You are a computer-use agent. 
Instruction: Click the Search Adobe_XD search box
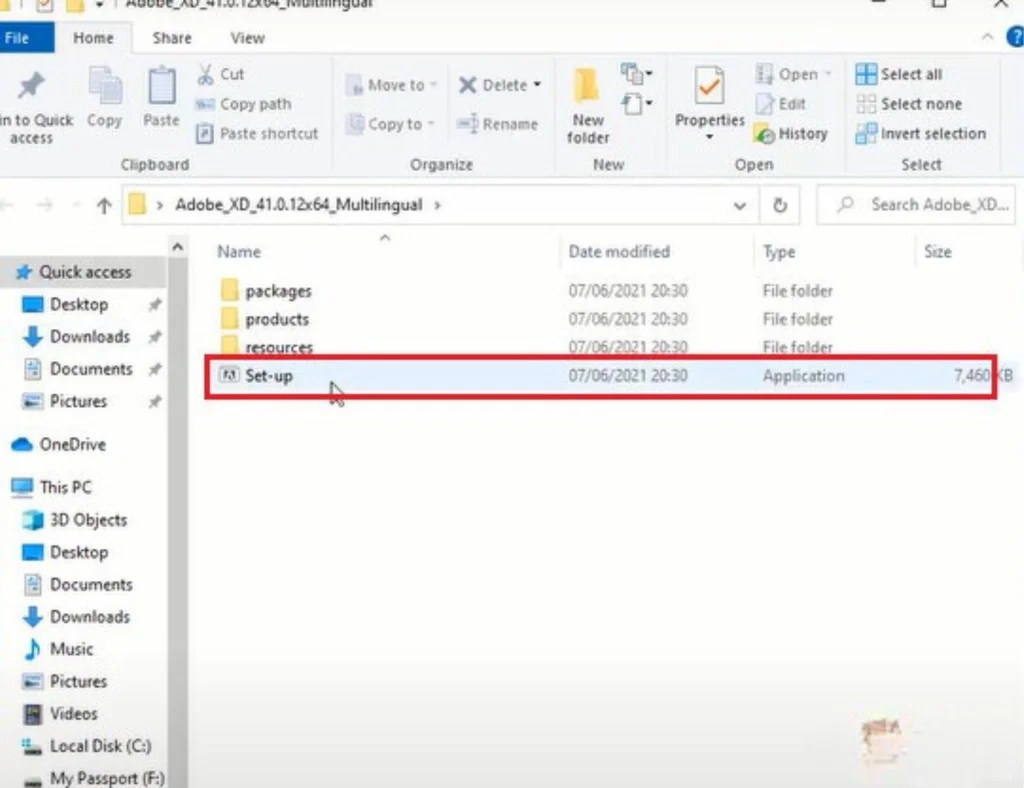(x=916, y=205)
